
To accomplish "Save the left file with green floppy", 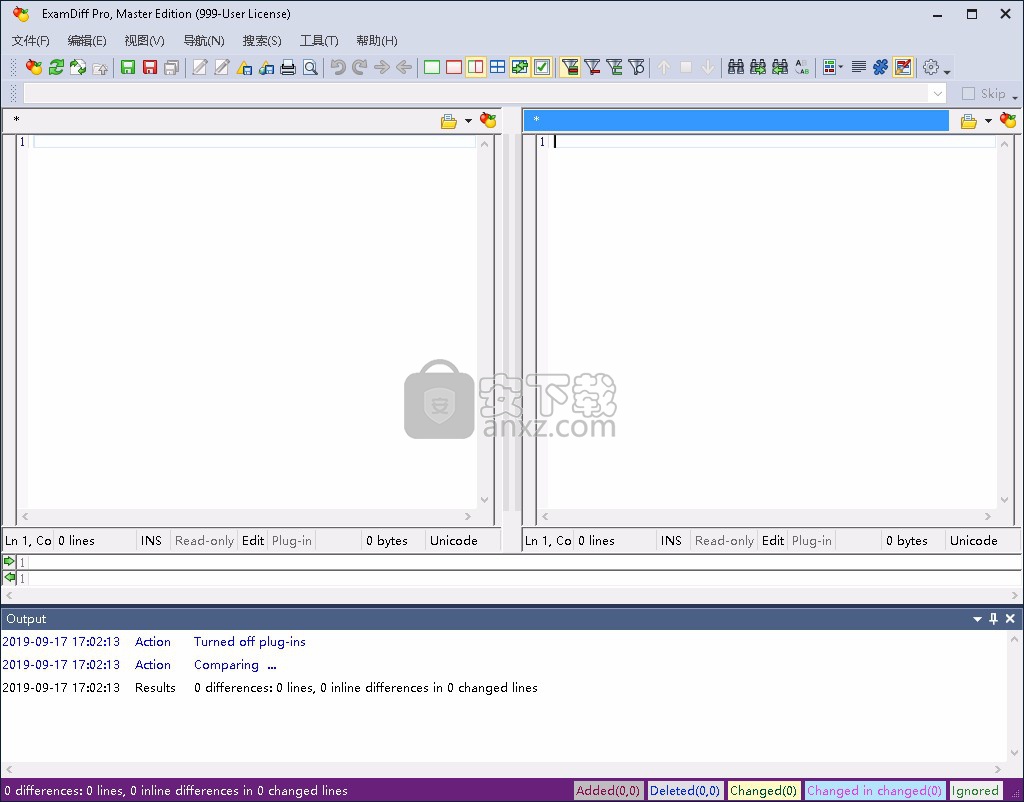I will [x=128, y=67].
